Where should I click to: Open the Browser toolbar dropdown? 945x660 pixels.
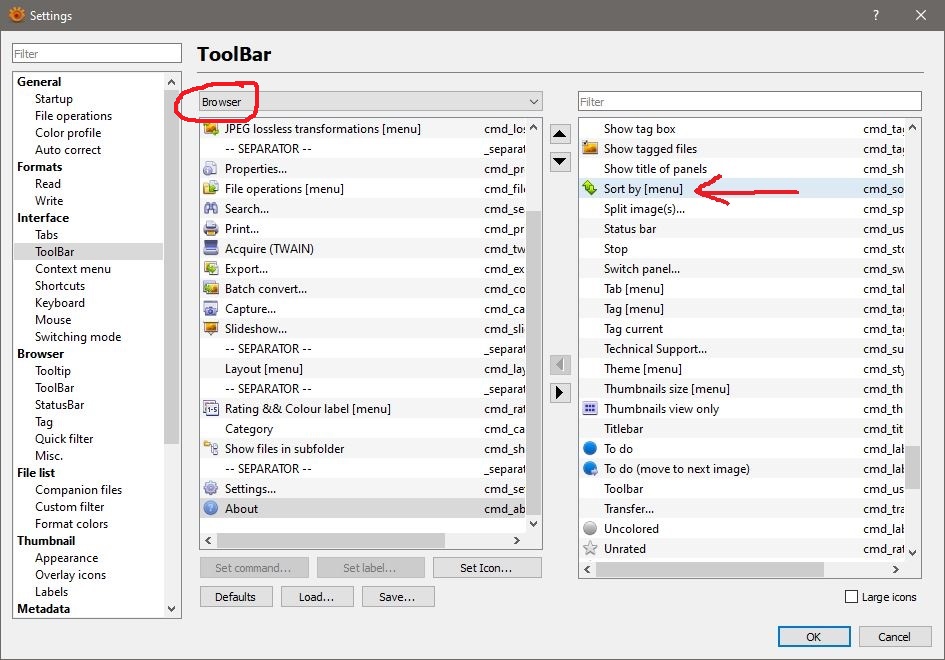[371, 101]
